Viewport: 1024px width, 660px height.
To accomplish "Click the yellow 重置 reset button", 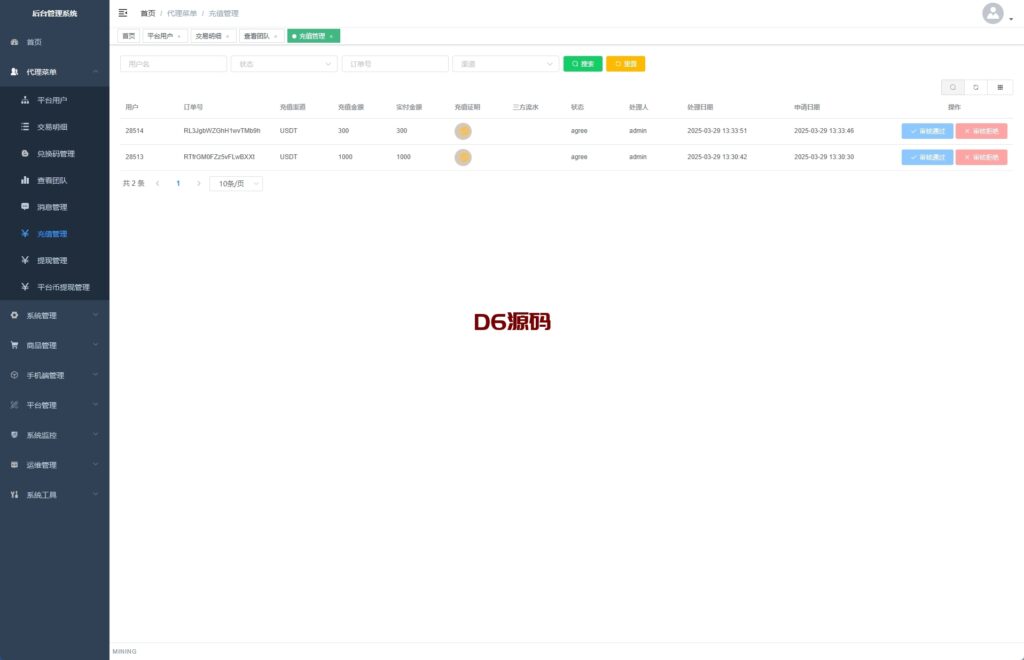I will pos(626,64).
